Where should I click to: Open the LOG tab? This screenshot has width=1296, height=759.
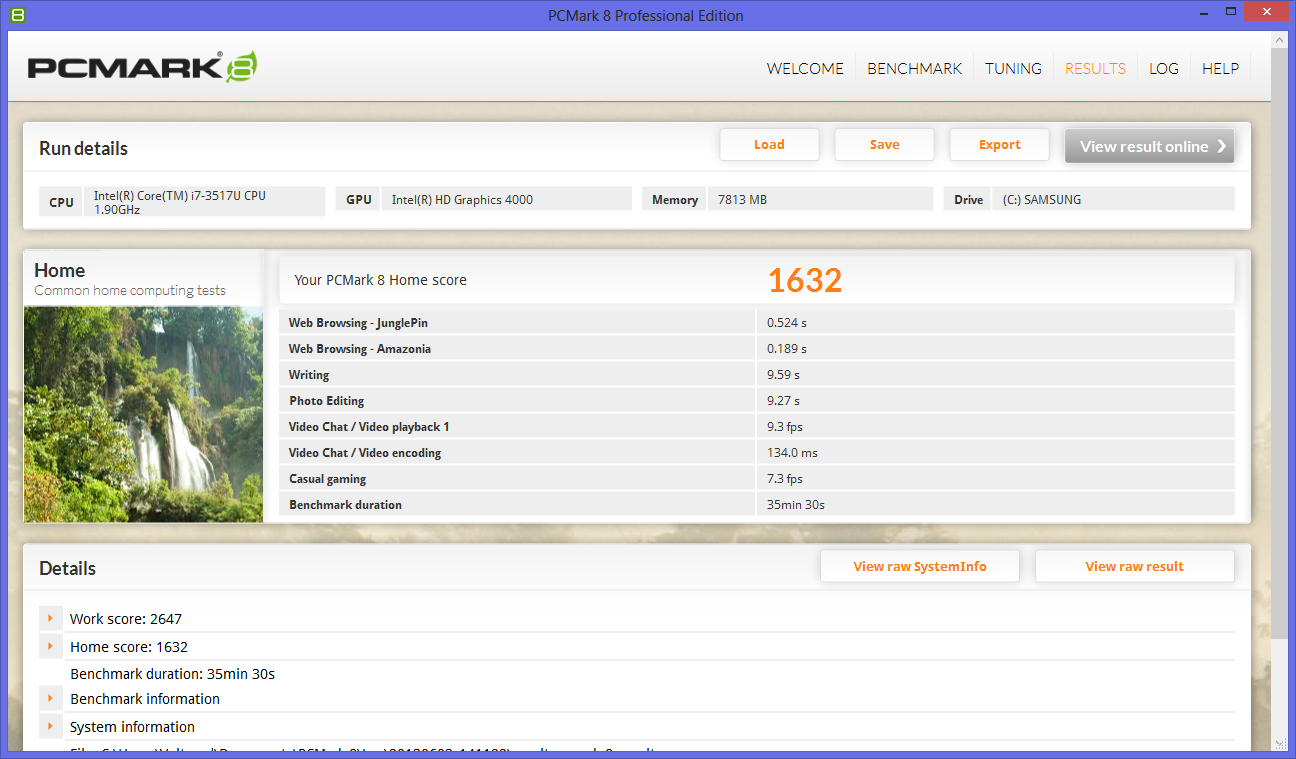click(1163, 68)
